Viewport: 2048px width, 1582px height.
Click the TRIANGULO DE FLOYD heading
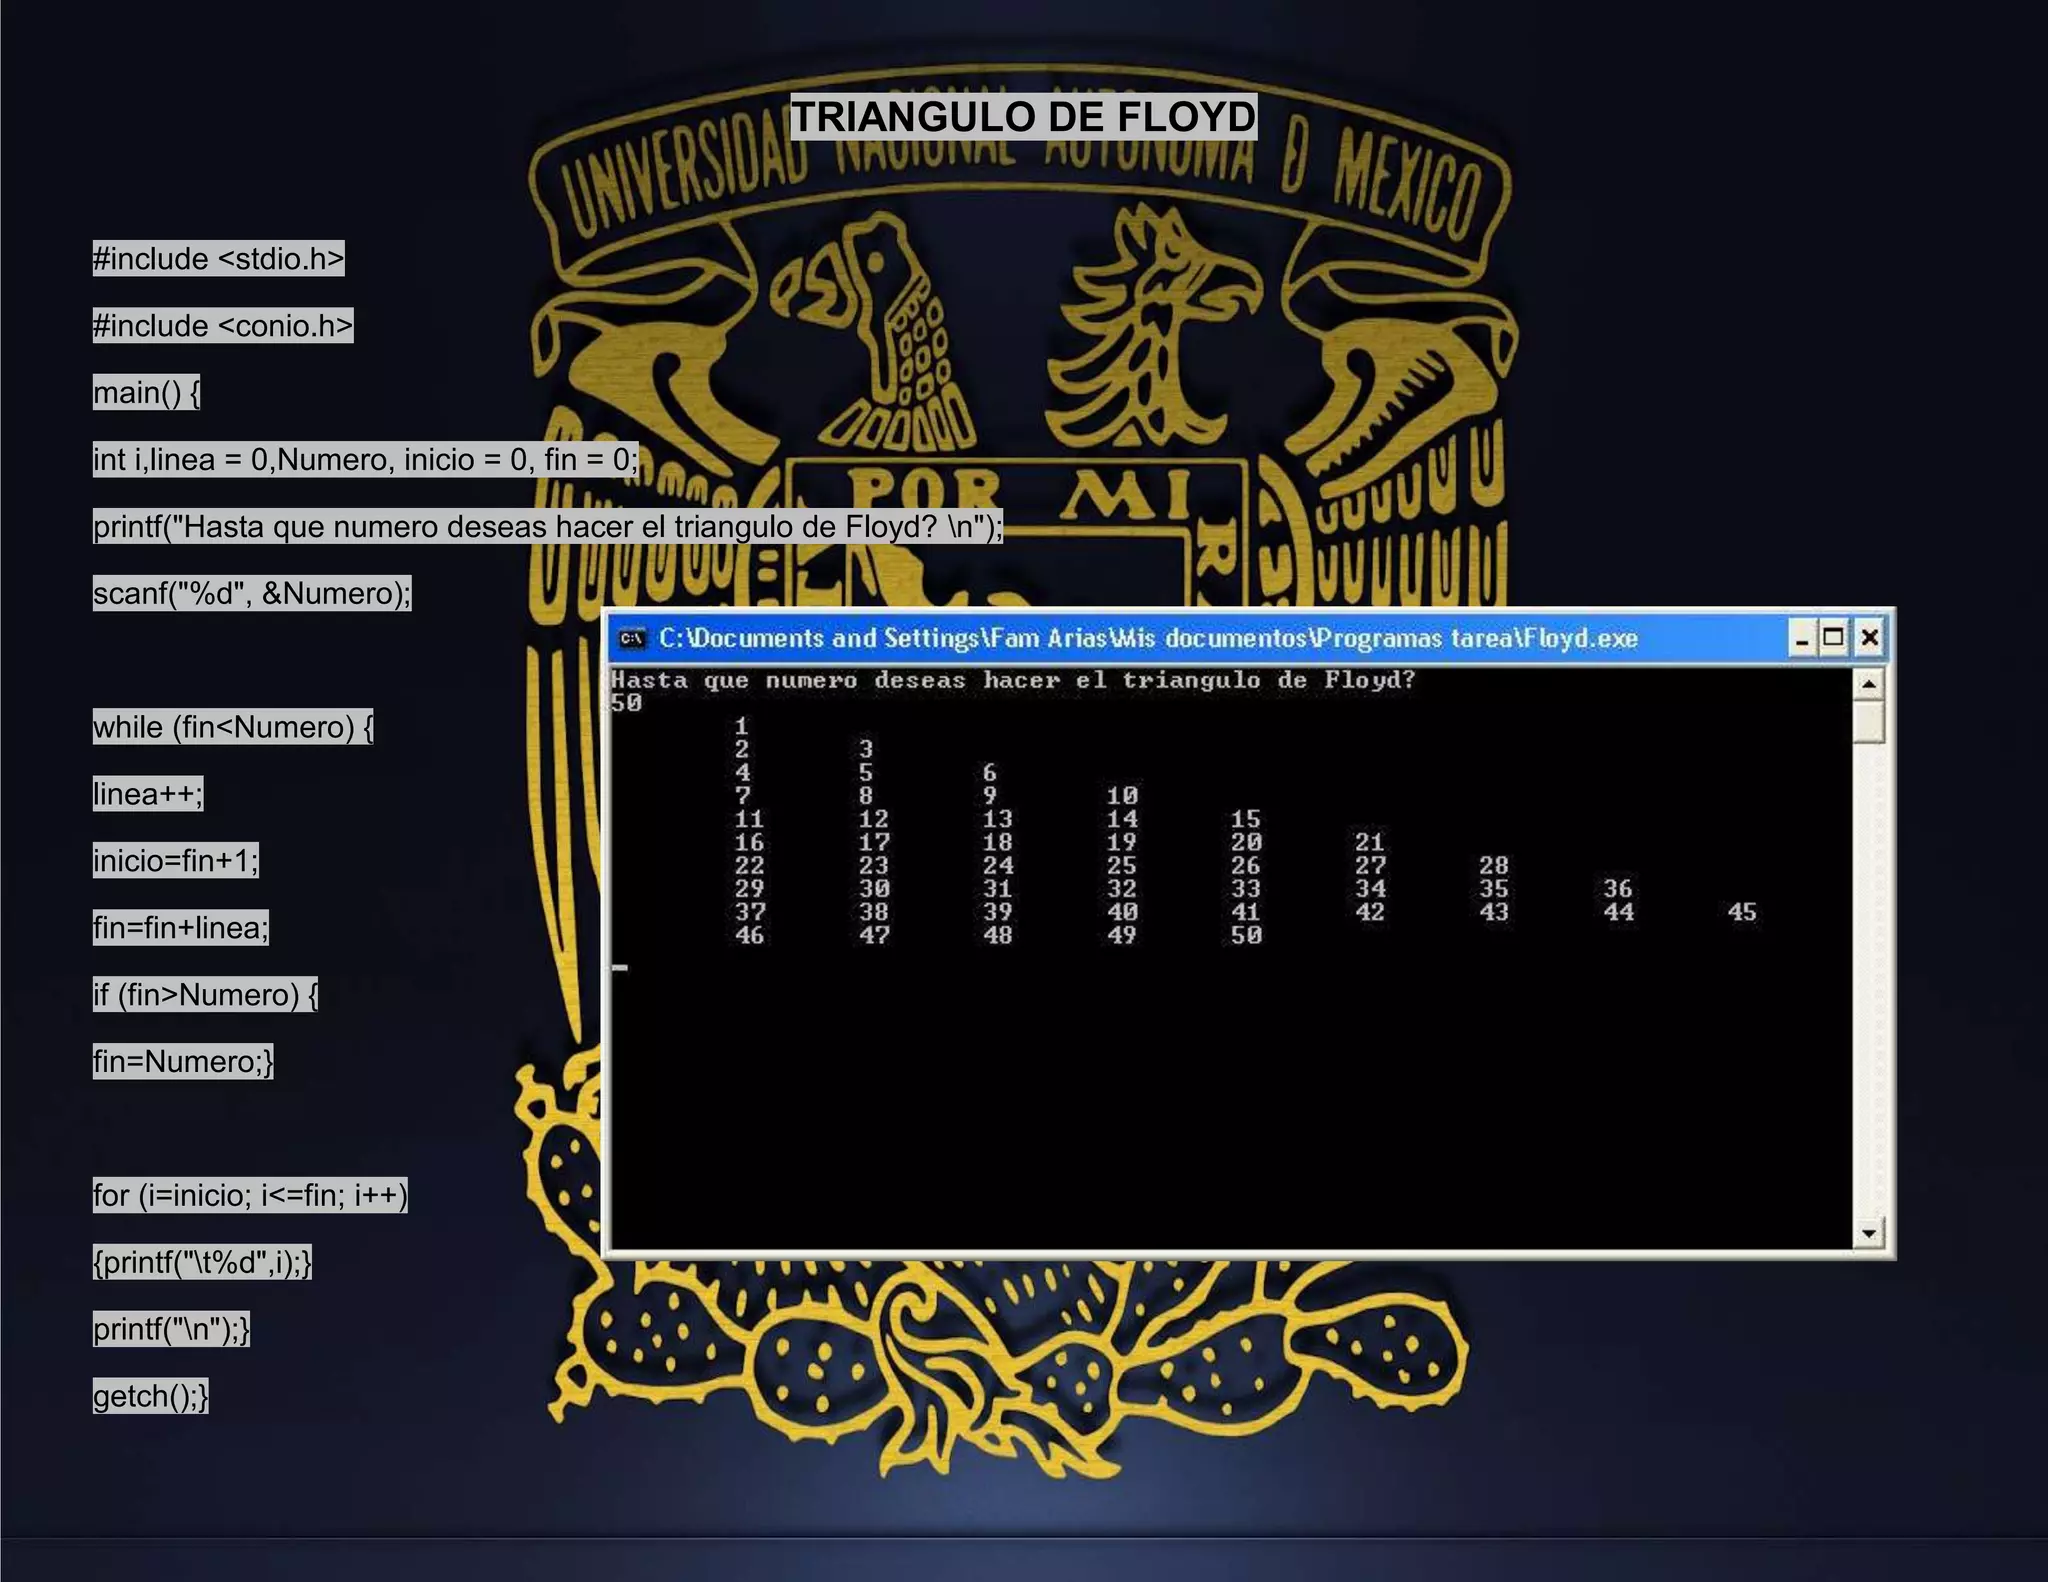[x=1023, y=117]
